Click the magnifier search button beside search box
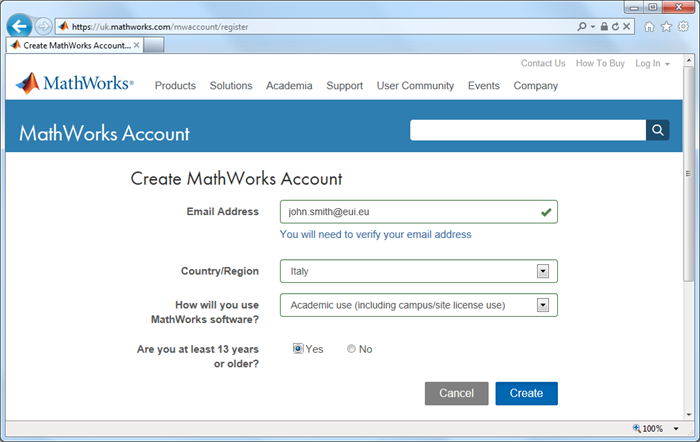The image size is (700, 442). tap(657, 130)
